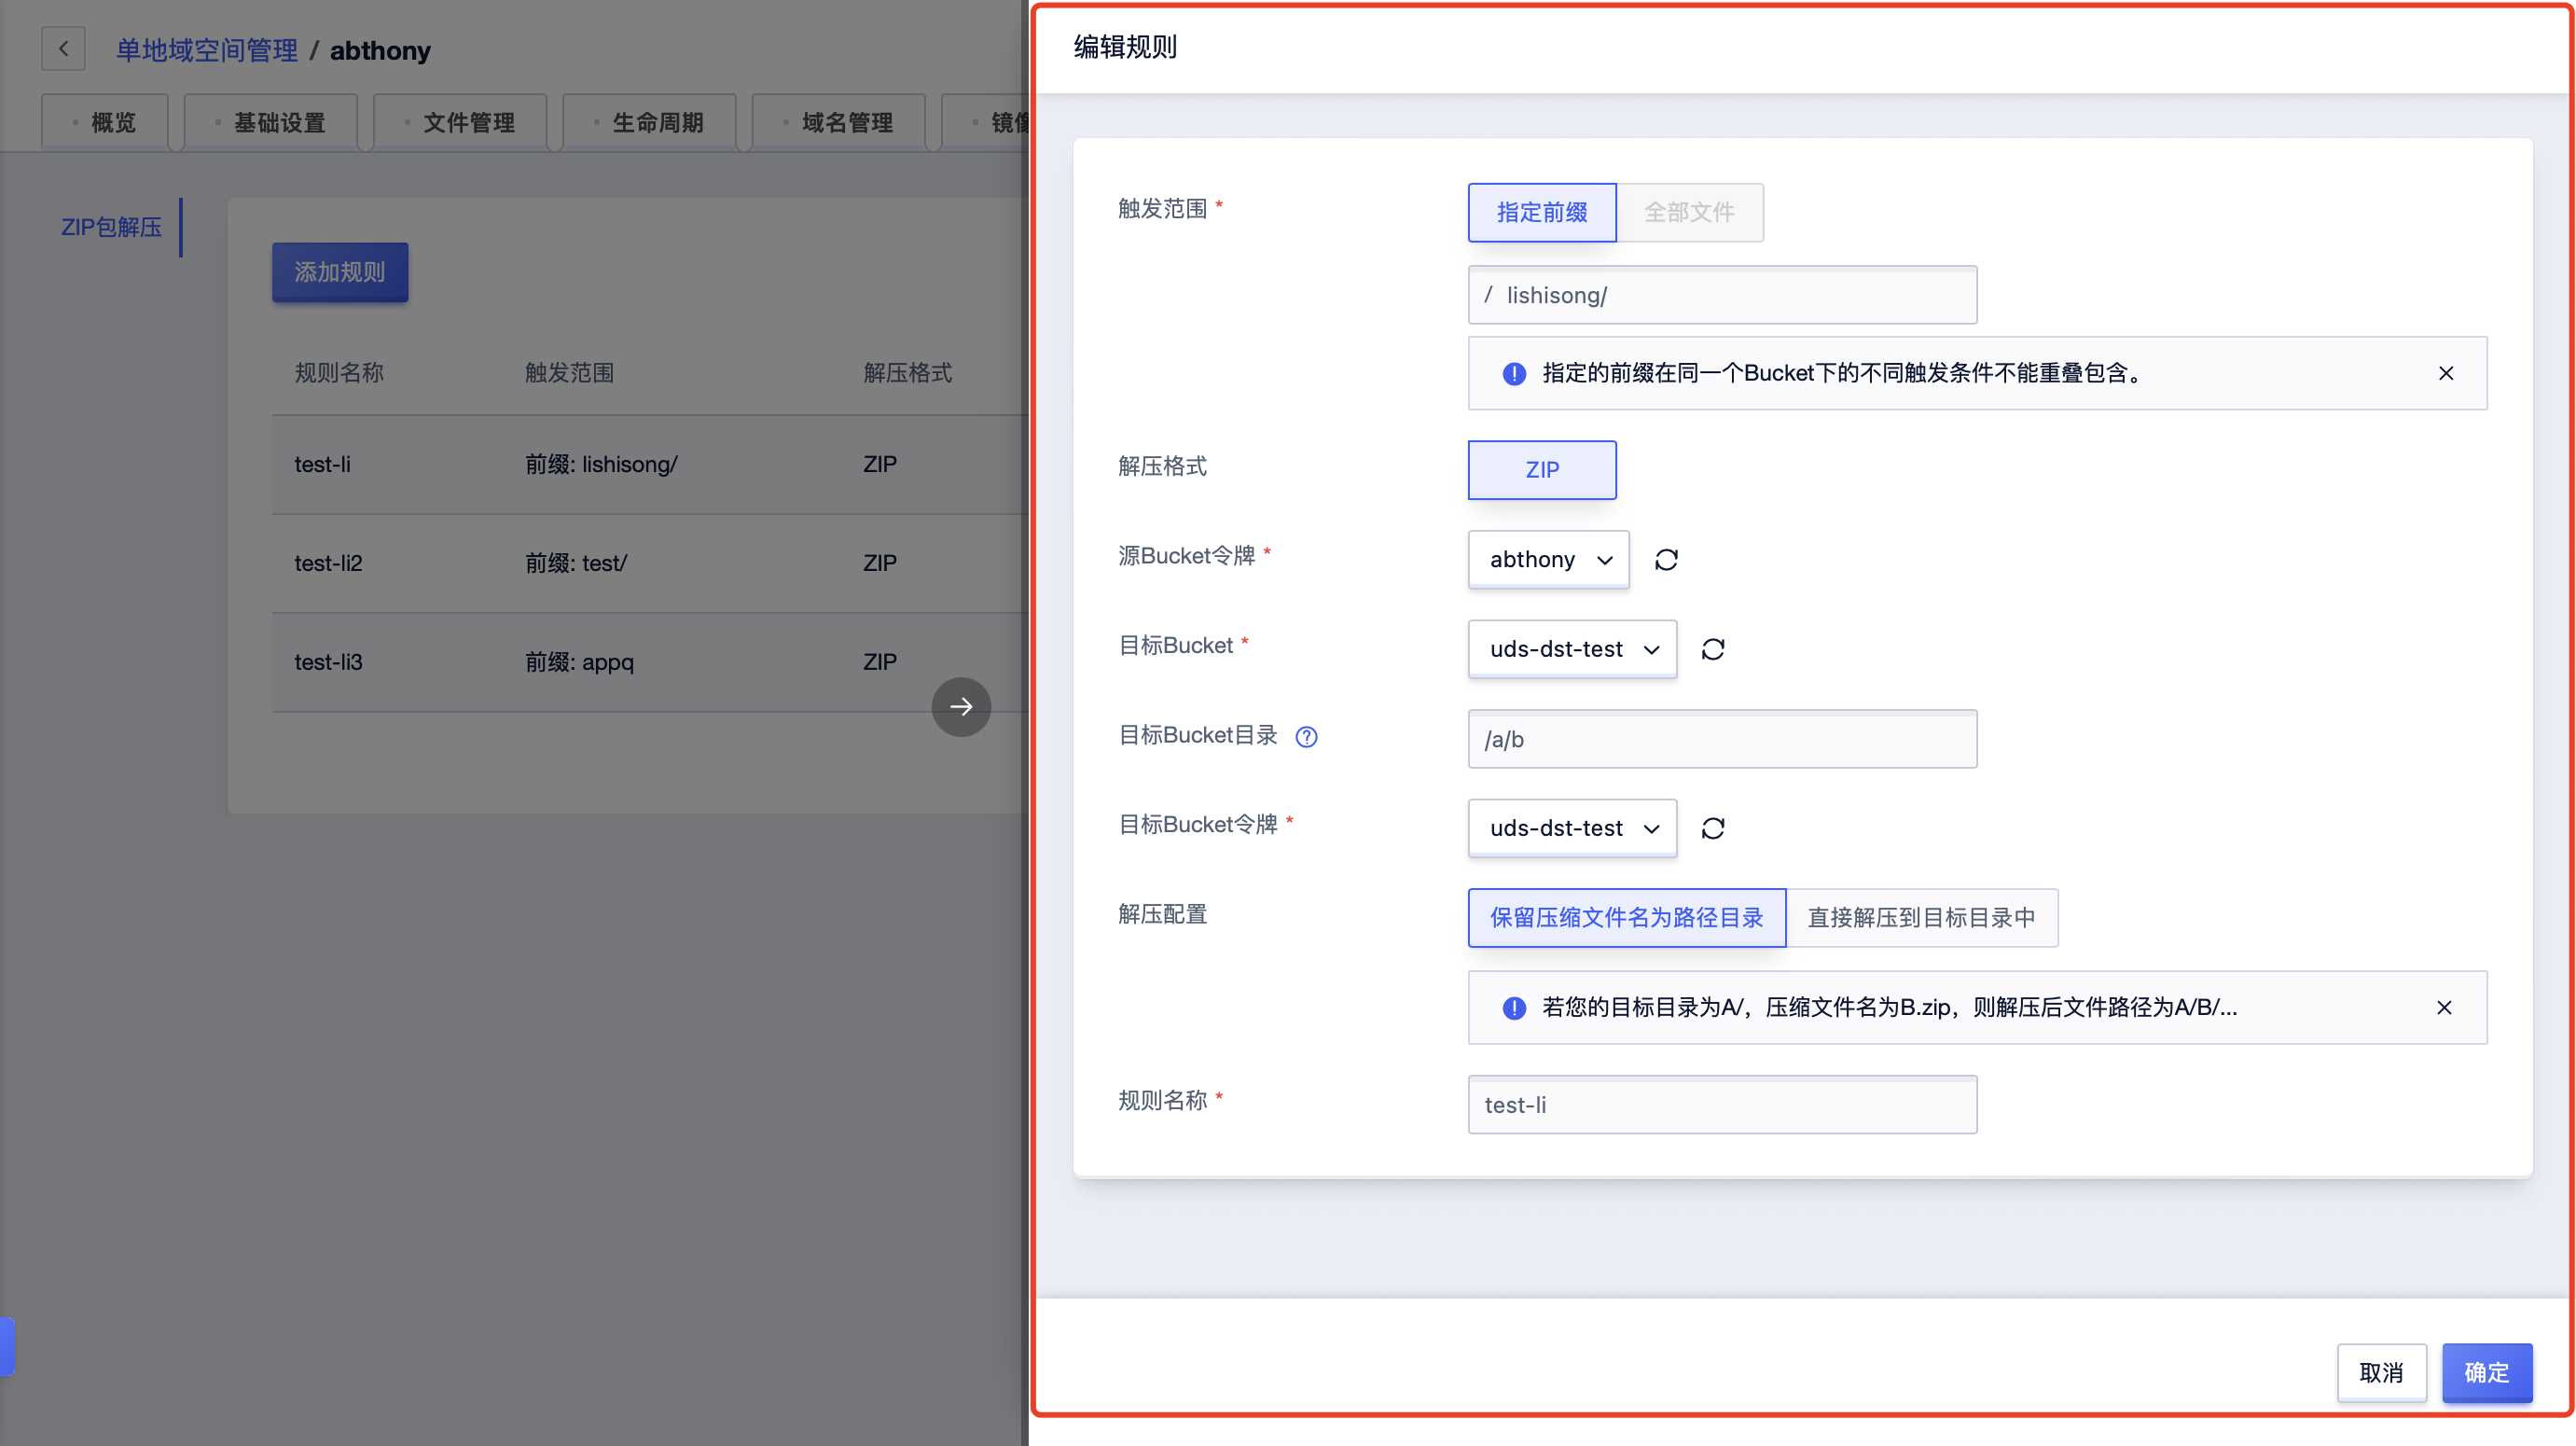Open the 目标Bucket目录 help question icon
Screen dimensions: 2576x1446
click(1306, 737)
